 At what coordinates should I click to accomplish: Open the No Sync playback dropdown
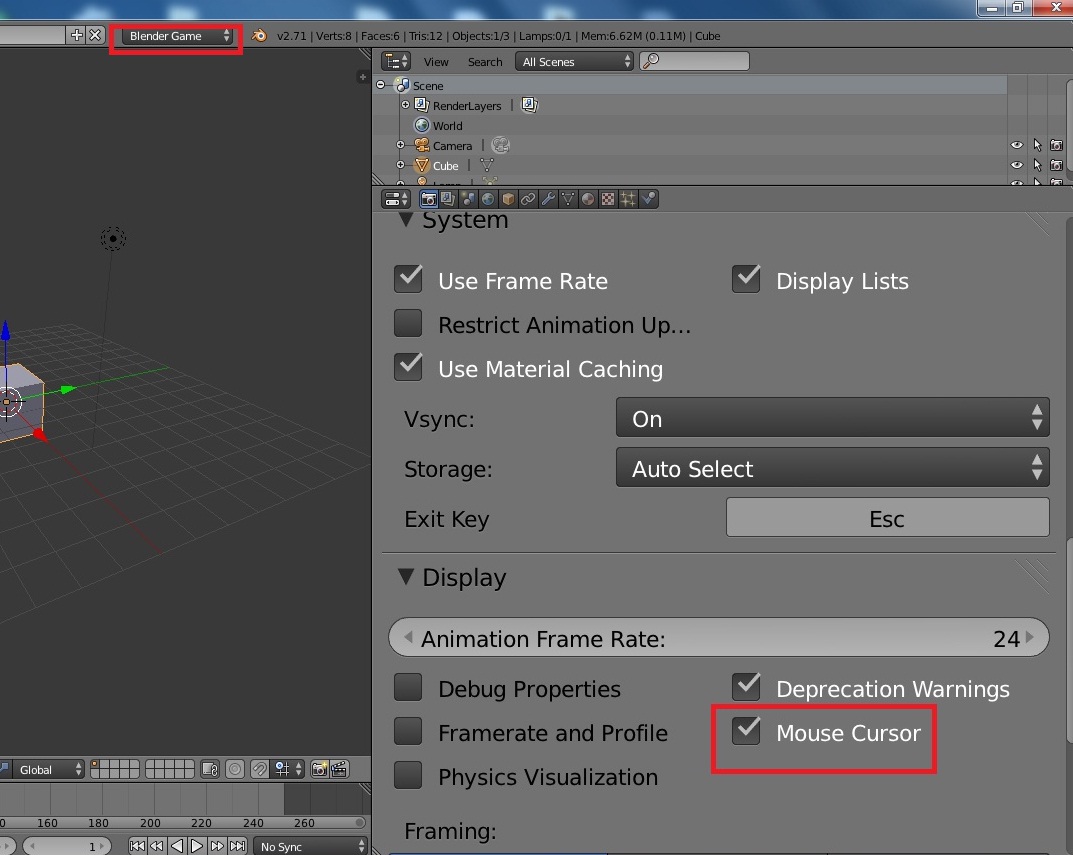click(x=311, y=846)
